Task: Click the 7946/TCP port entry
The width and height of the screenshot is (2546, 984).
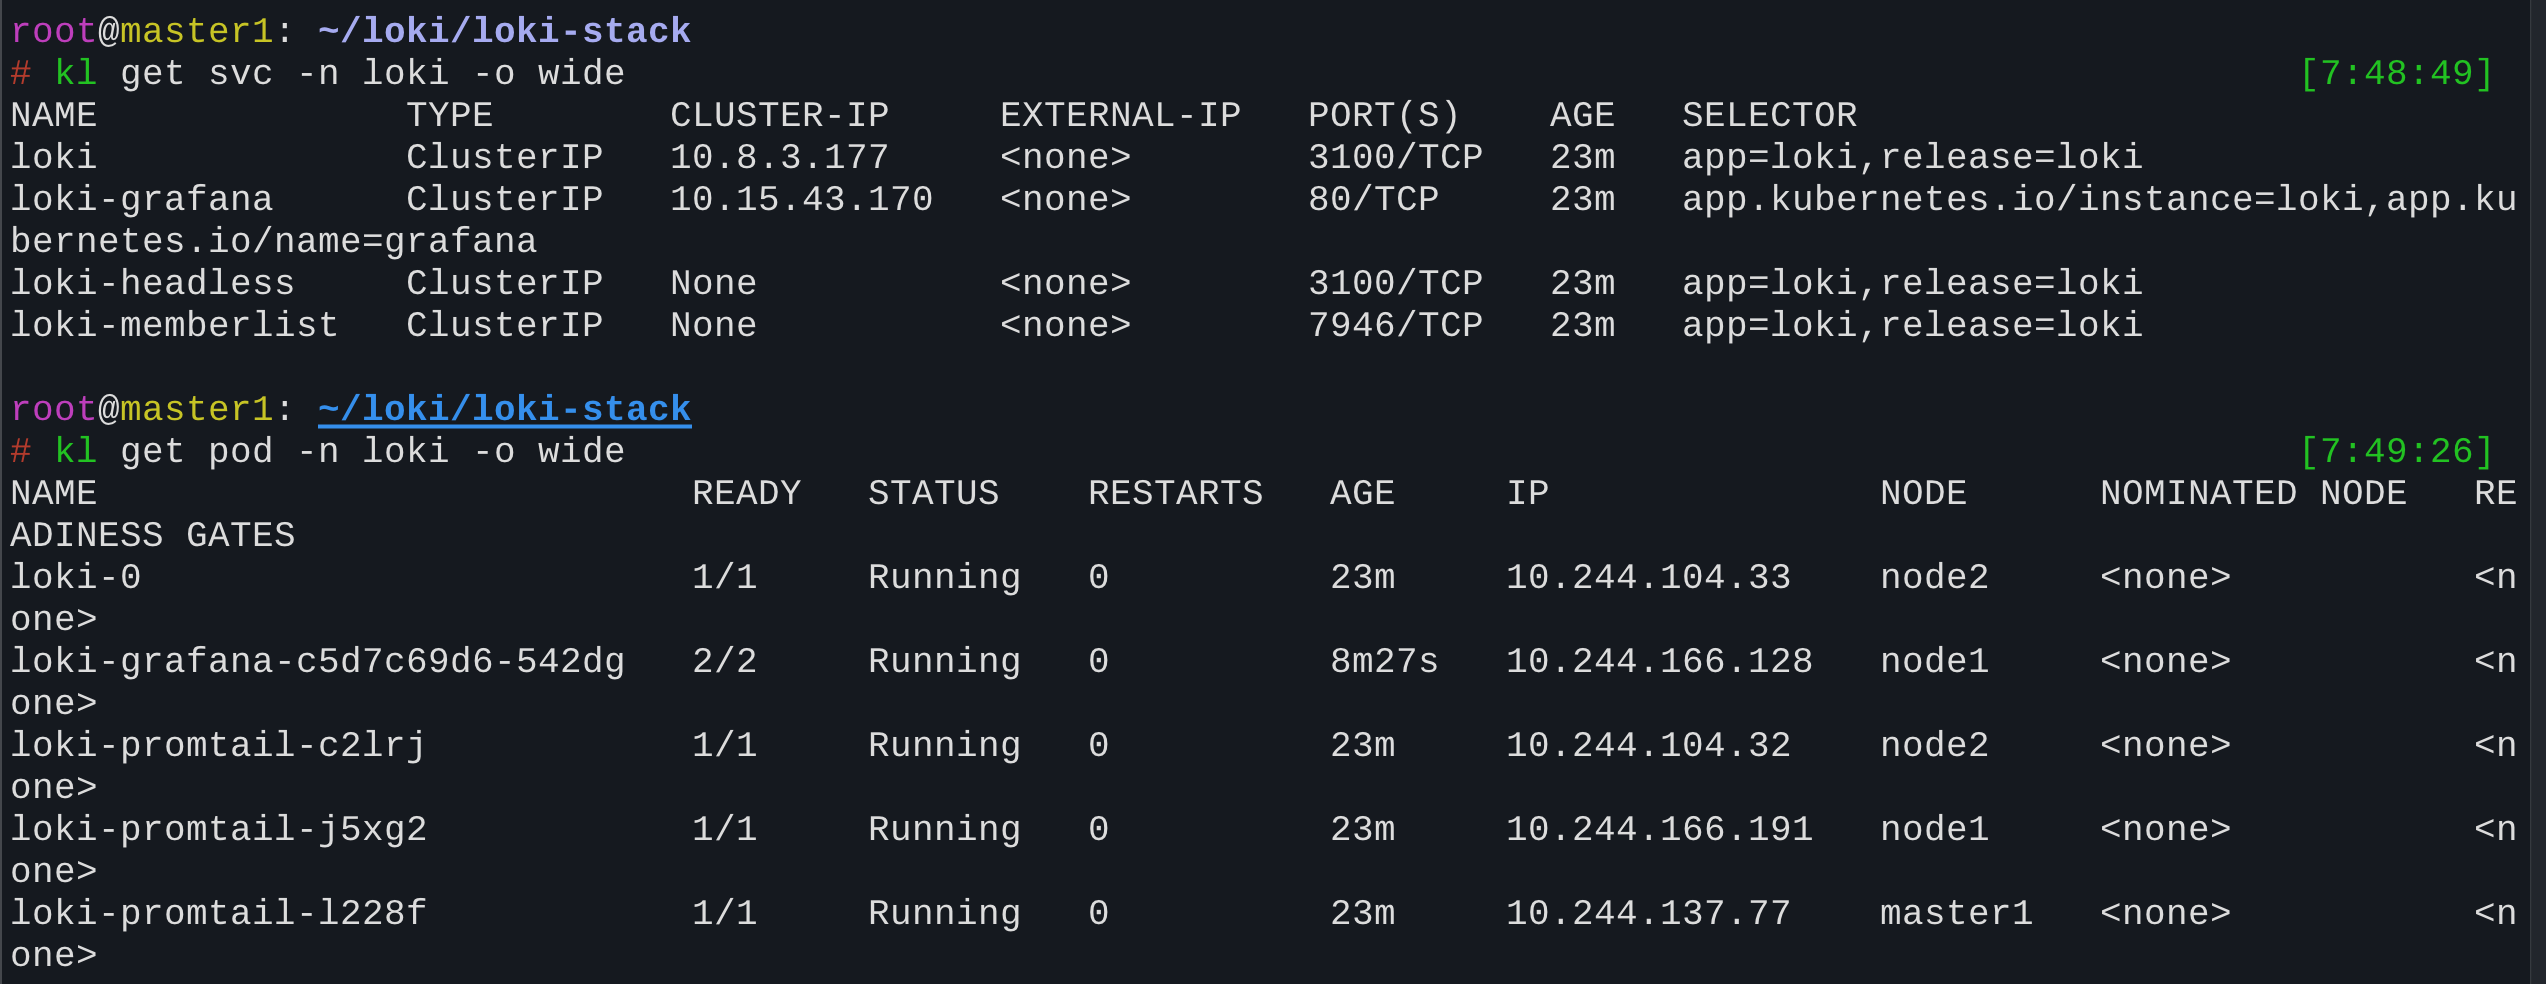Action: click(x=1395, y=325)
